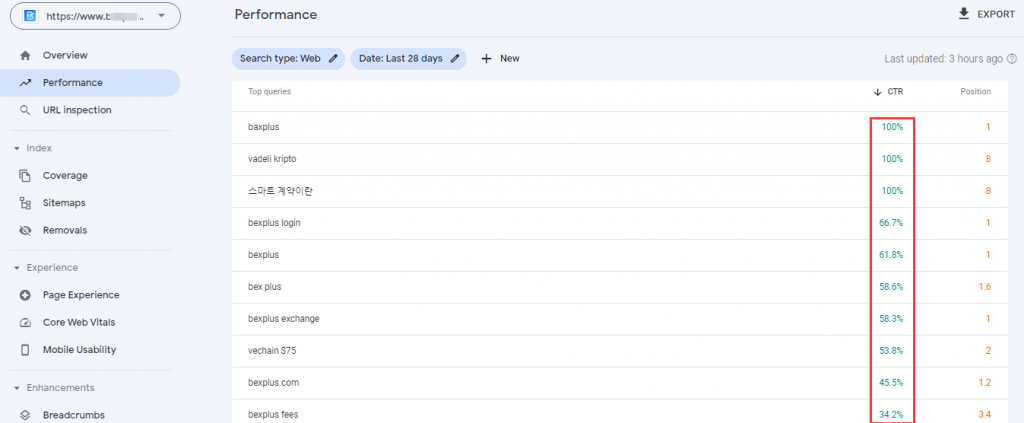
Task: Click the Export download icon
Action: [x=964, y=14]
